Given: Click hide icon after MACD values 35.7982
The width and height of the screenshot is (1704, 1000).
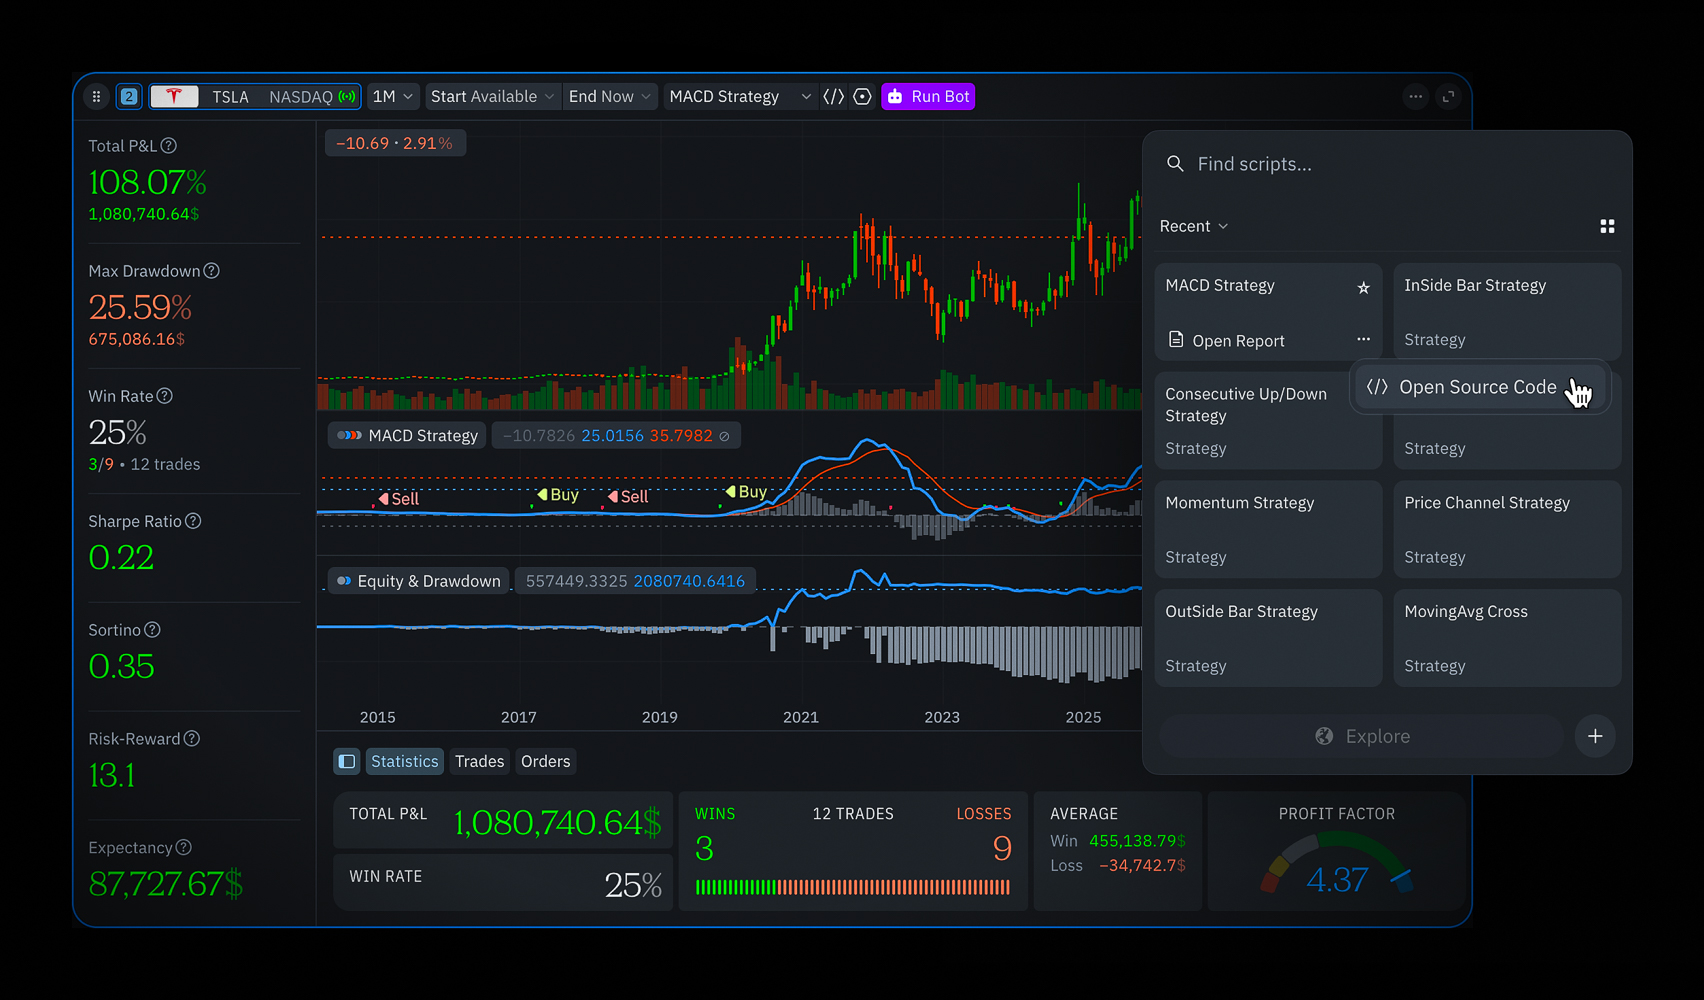Looking at the screenshot, I should tap(725, 437).
